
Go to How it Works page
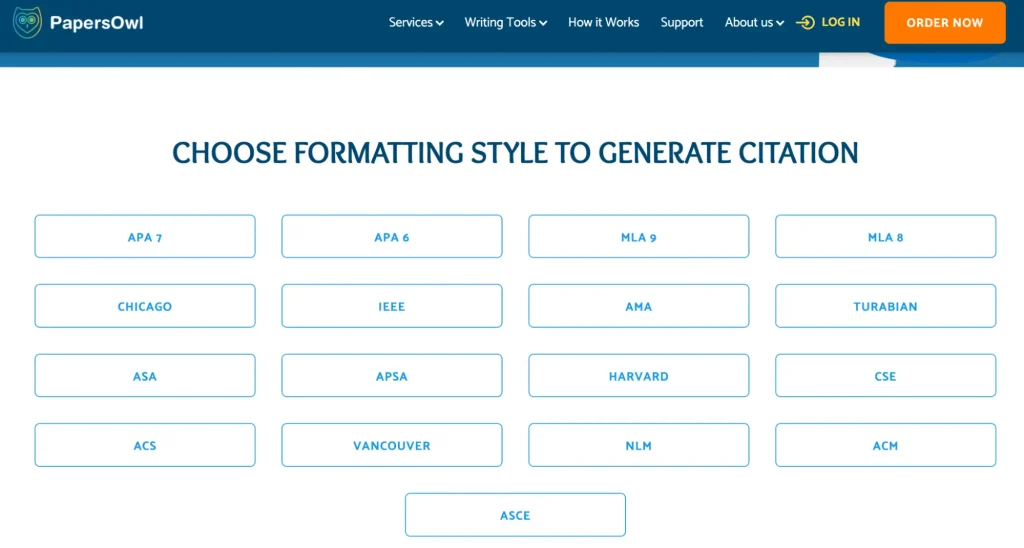point(603,22)
